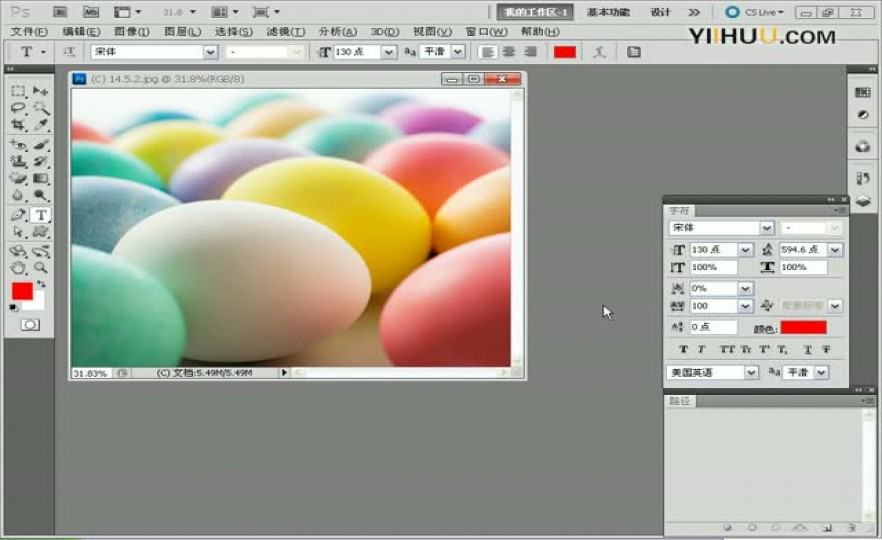The width and height of the screenshot is (882, 540).
Task: Open the Healing Brush tool
Action: click(x=19, y=145)
